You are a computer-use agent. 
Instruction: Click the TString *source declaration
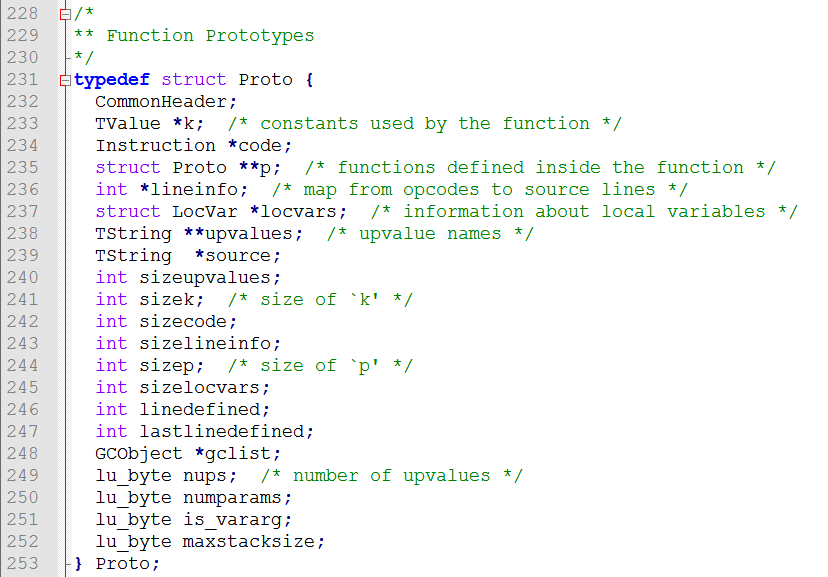pyautogui.click(x=188, y=256)
